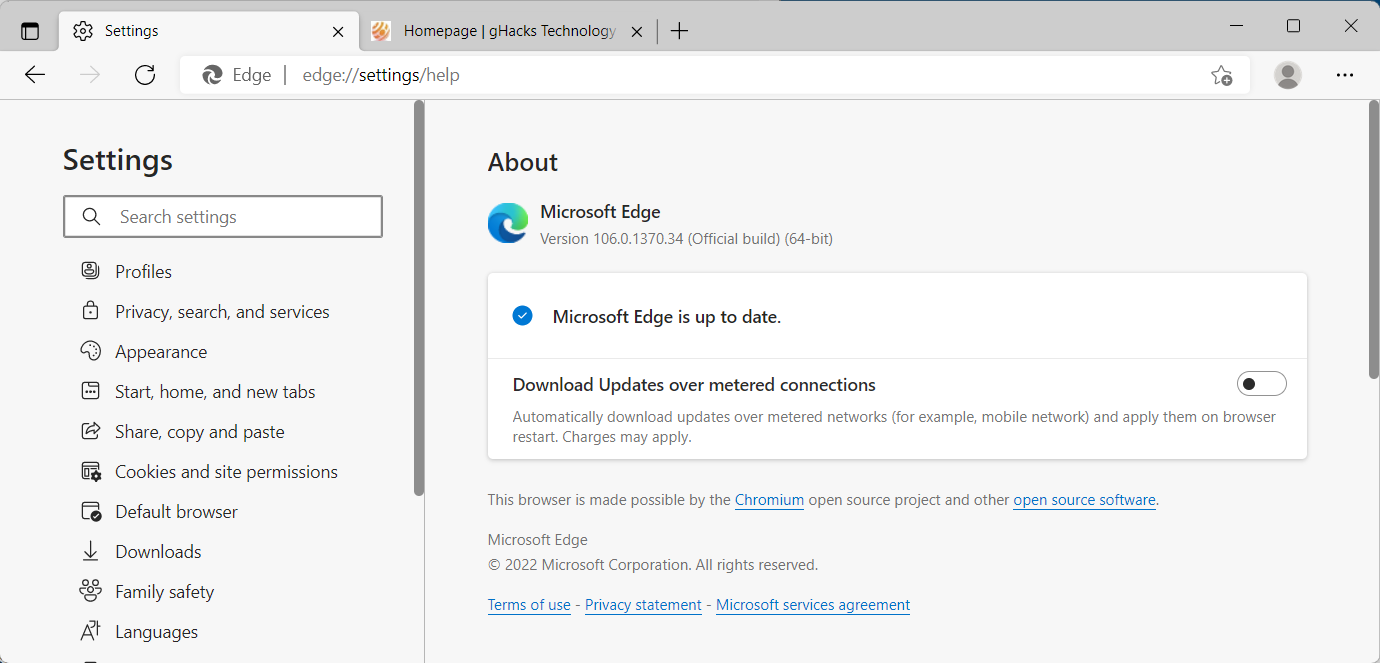Viewport: 1380px width, 663px height.
Task: Click inside the Search settings field
Action: (x=222, y=216)
